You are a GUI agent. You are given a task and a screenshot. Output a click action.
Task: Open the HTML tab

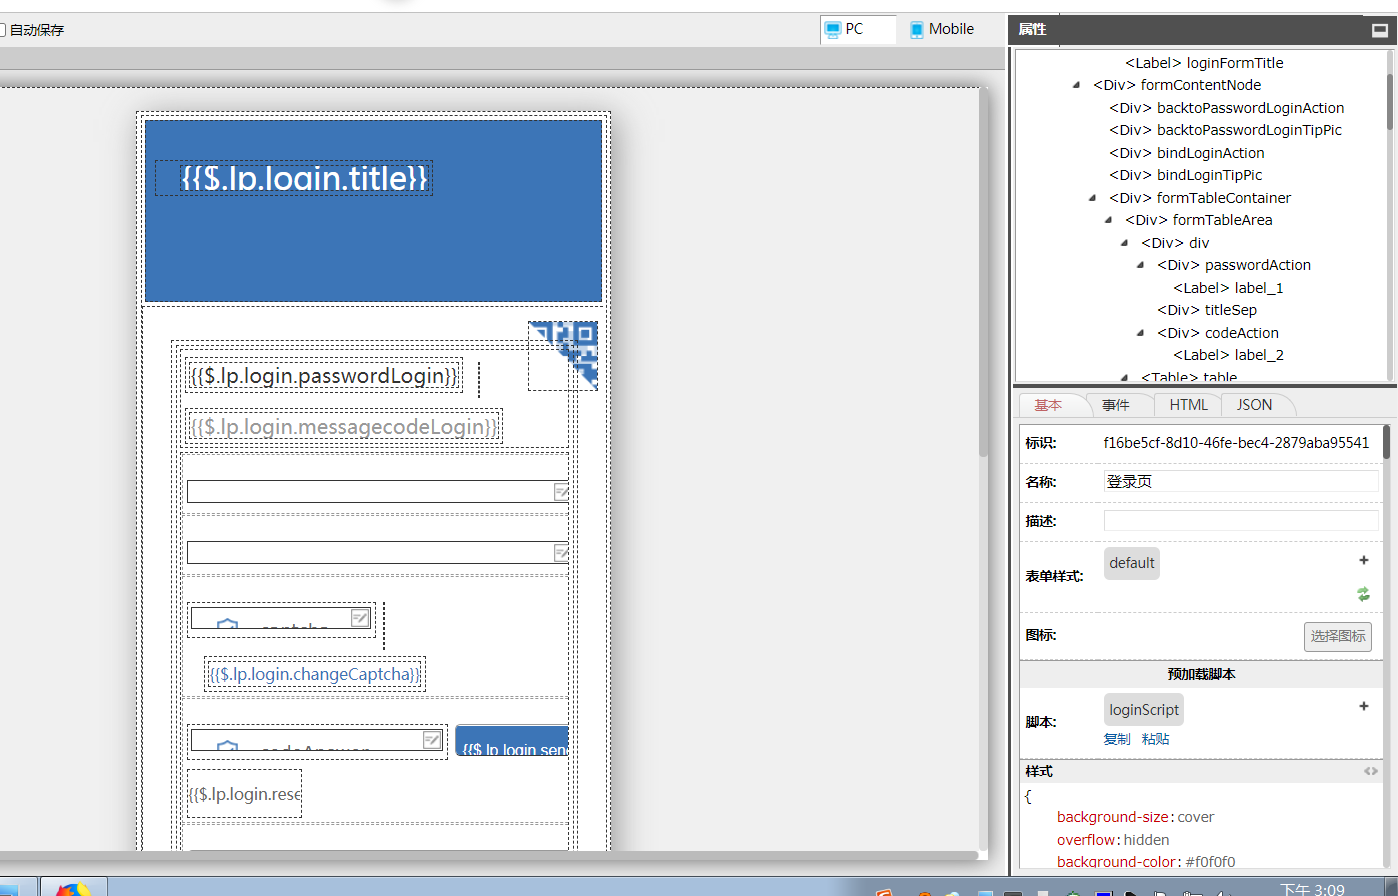pos(1188,405)
